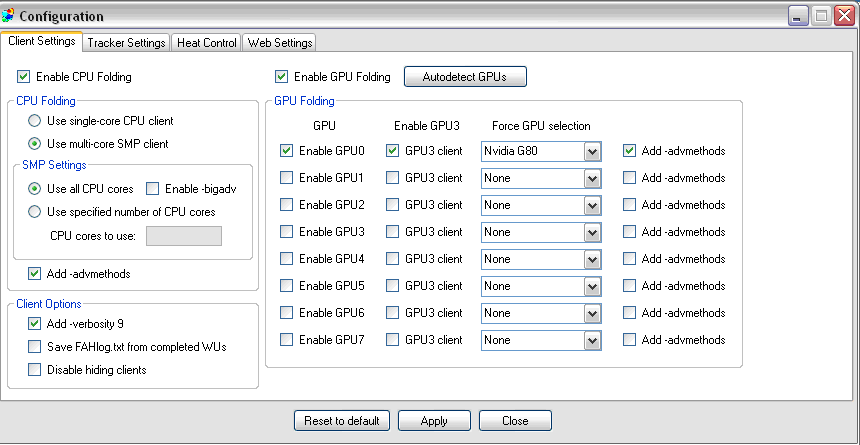This screenshot has height=445, width=860.
Task: Open the Heat Control tab
Action: tap(207, 43)
